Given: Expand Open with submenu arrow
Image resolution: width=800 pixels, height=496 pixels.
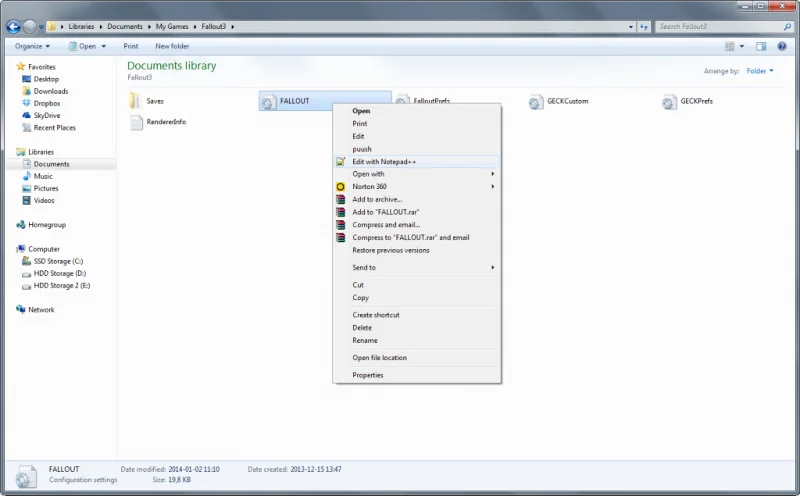Looking at the screenshot, I should 493,174.
